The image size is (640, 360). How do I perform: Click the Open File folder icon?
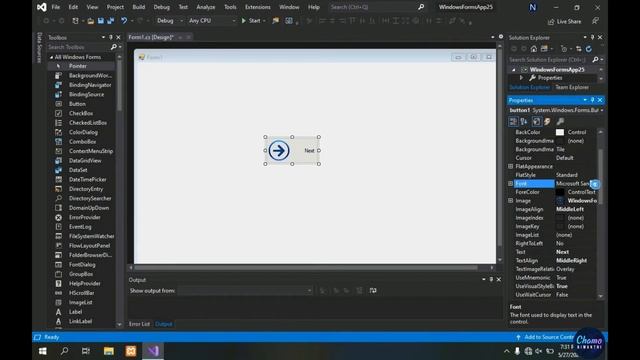90,21
